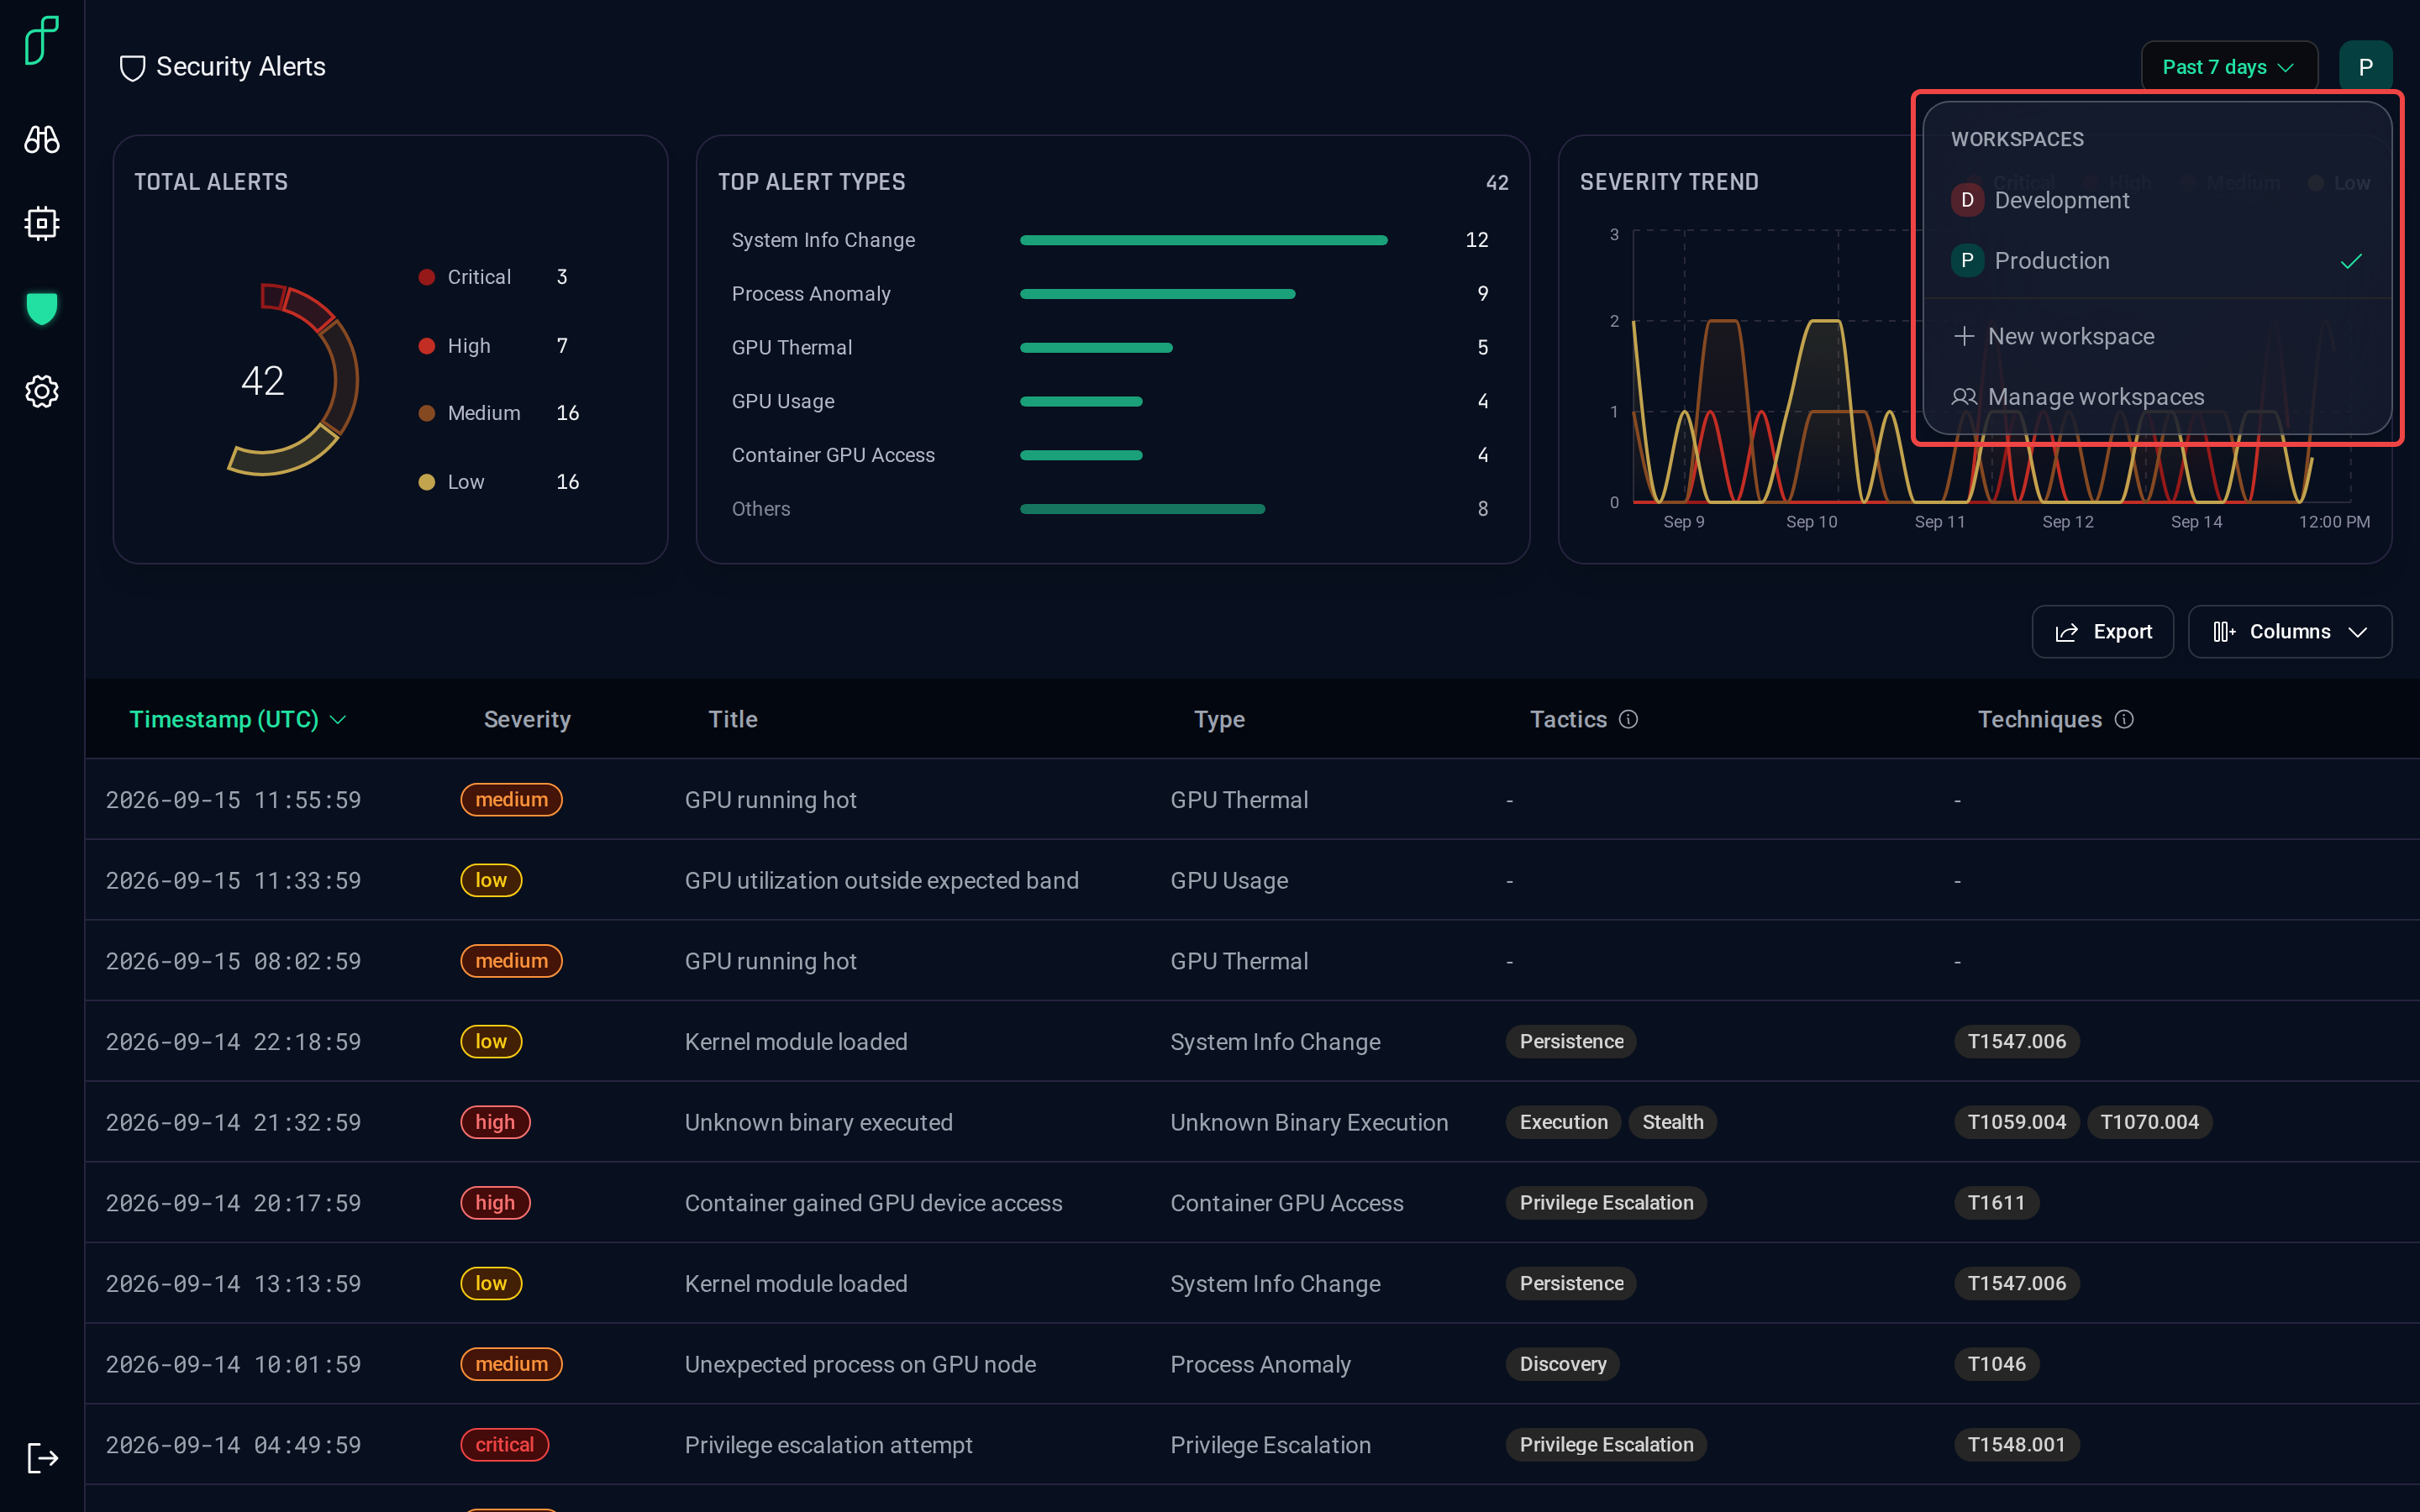Expand the Columns dropdown
The height and width of the screenshot is (1512, 2420).
[x=2289, y=632]
